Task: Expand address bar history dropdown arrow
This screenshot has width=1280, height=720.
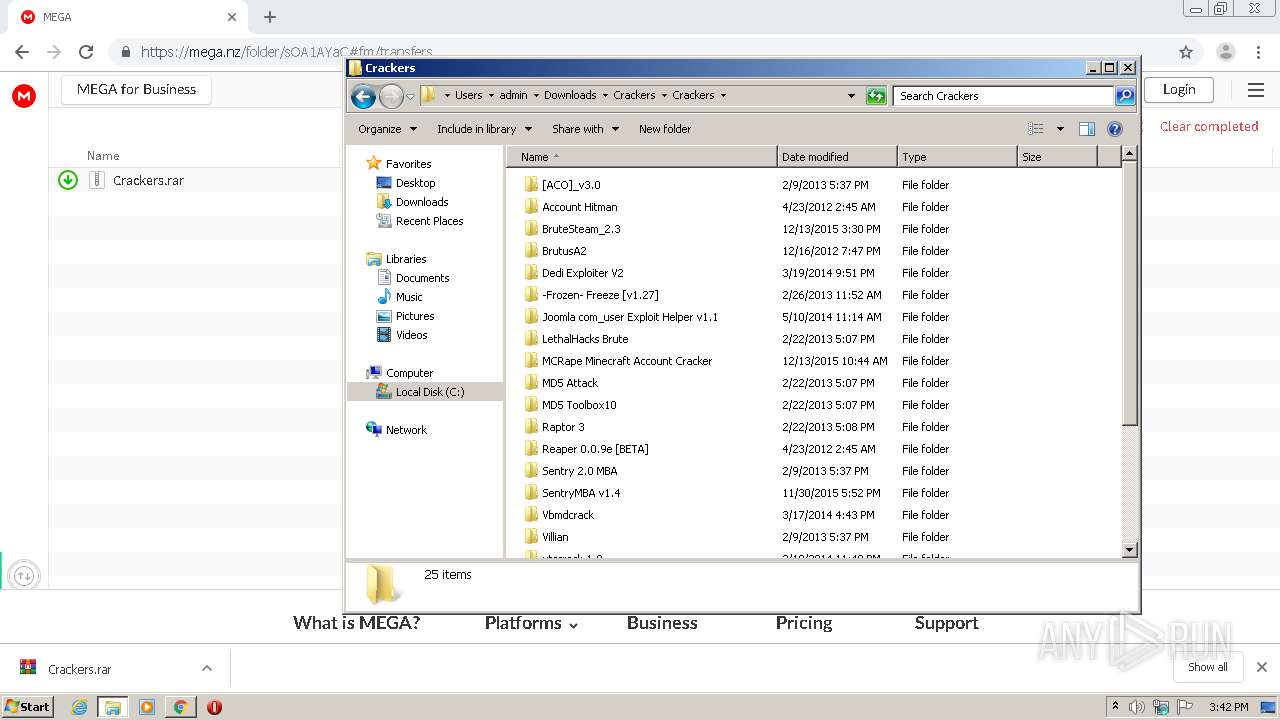Action: pos(851,96)
